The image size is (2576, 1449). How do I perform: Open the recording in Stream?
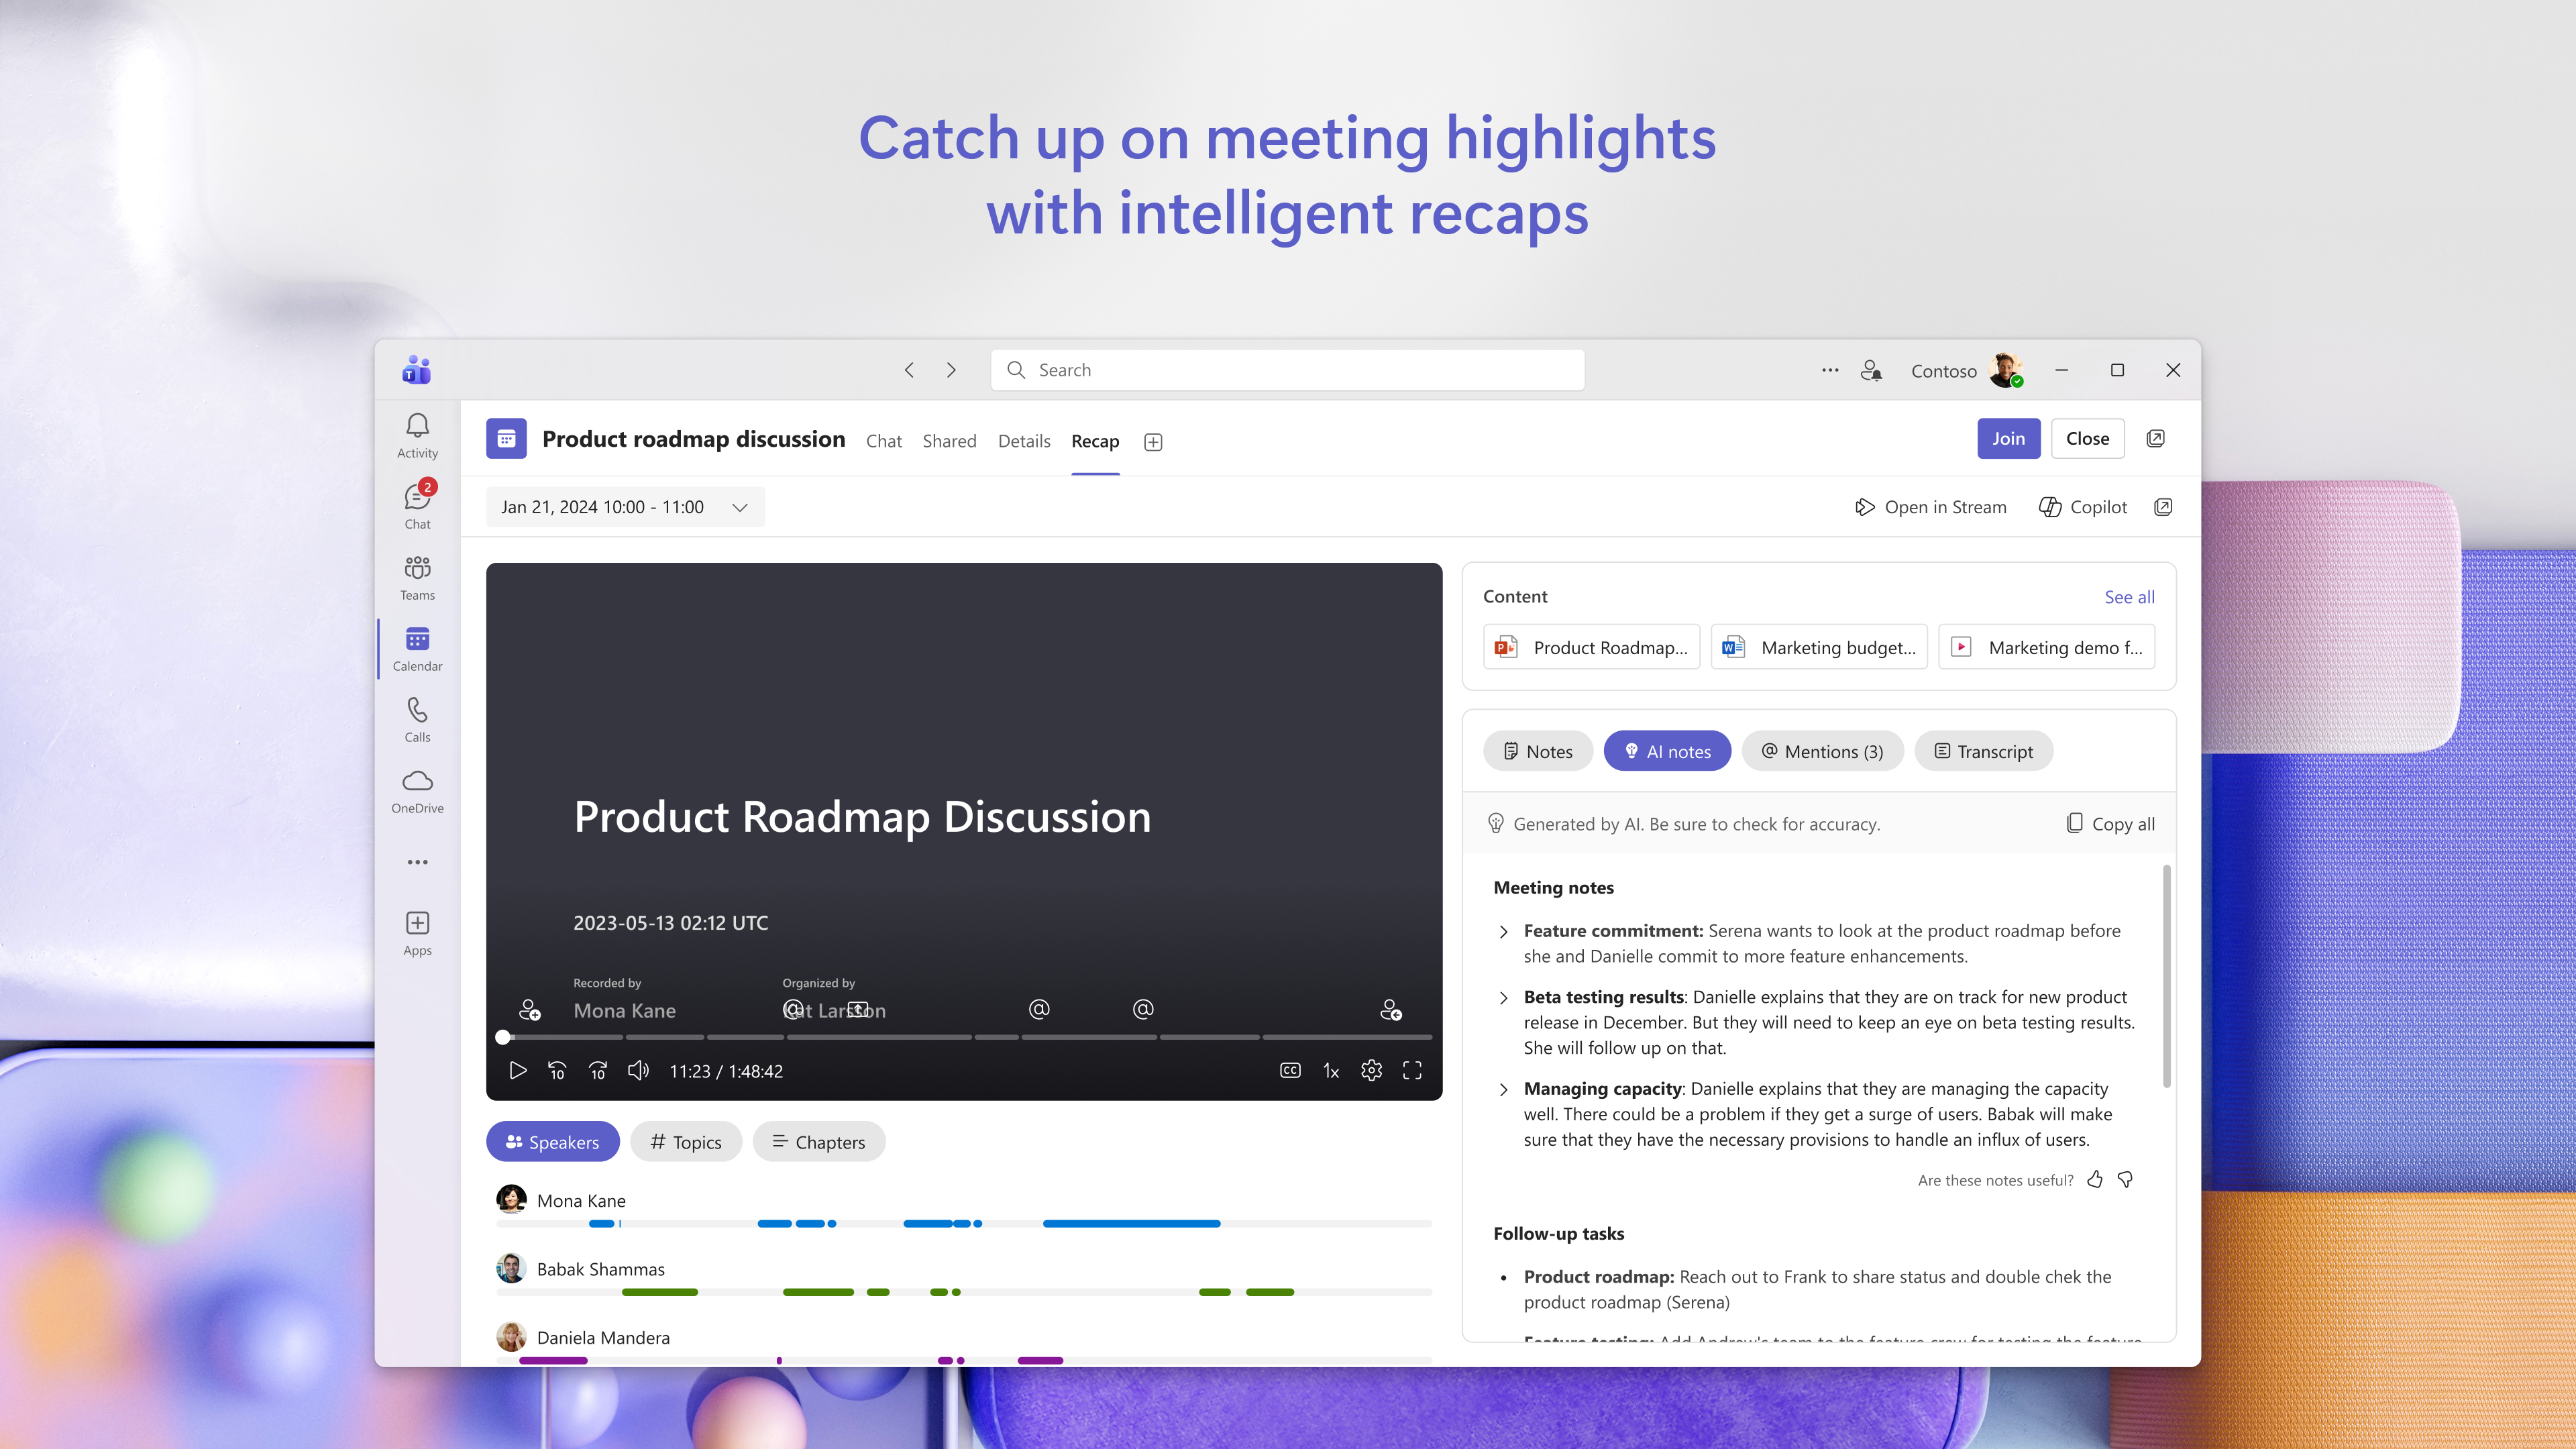click(x=1930, y=507)
